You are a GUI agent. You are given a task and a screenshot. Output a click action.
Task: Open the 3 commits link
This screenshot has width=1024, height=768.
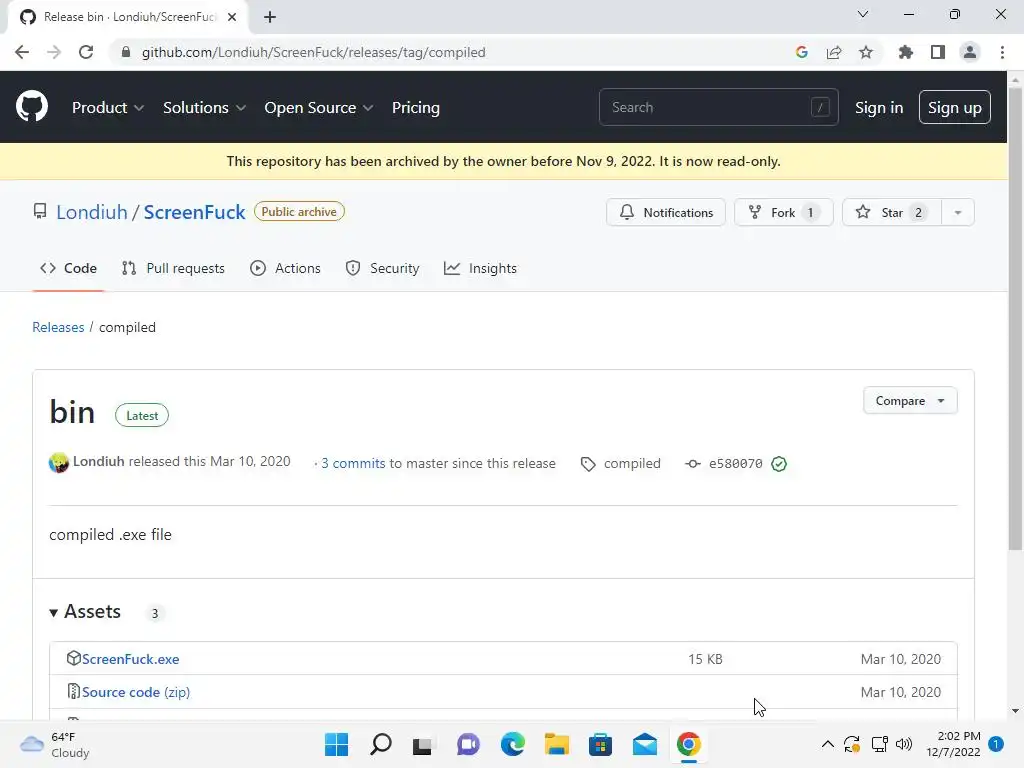point(353,463)
